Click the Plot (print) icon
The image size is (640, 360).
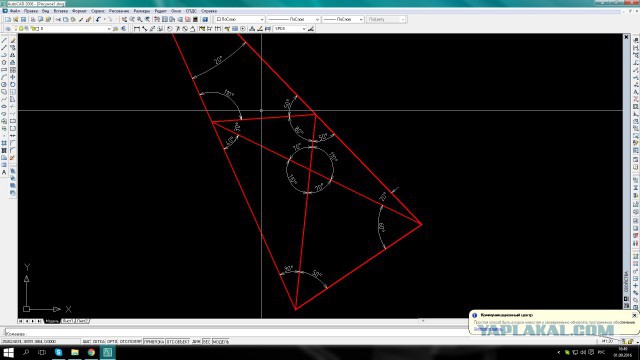[33, 19]
